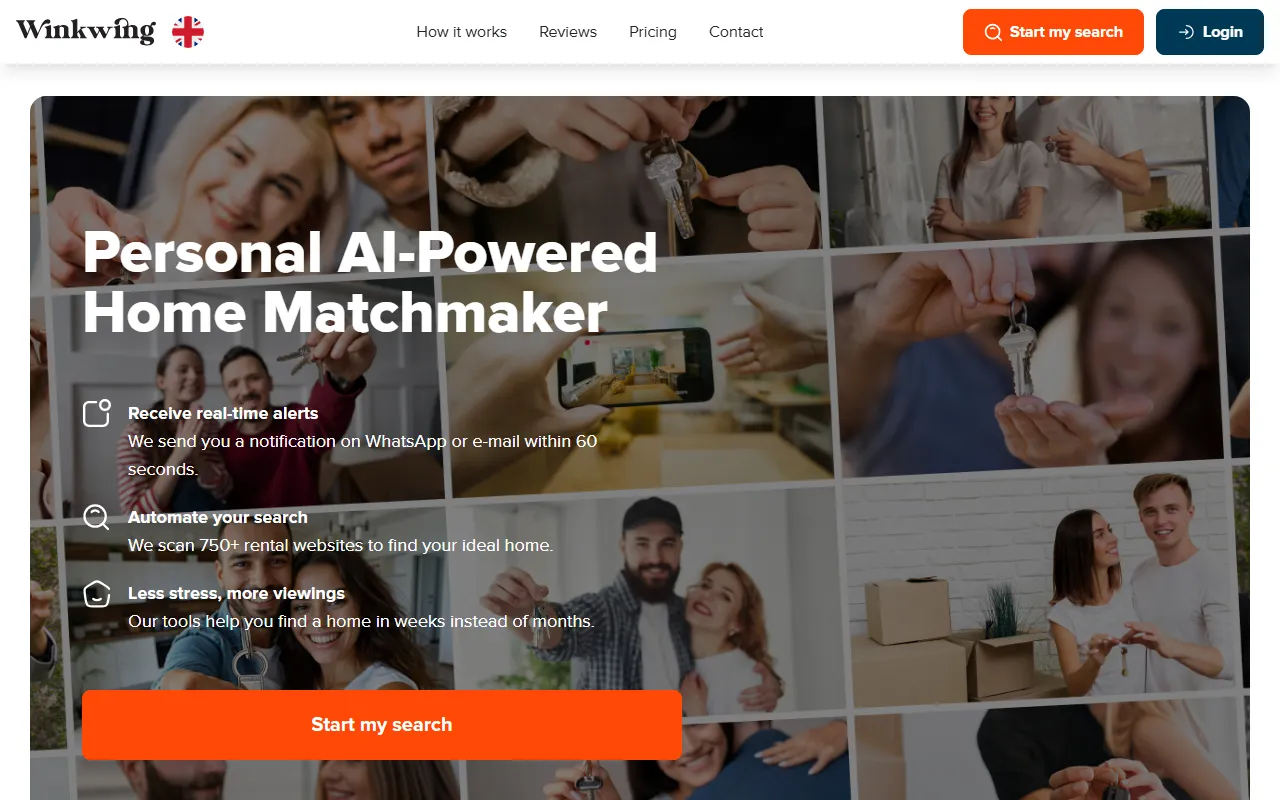The image size is (1280, 800).
Task: Click the Receive real-time alerts heading
Action: 223,413
